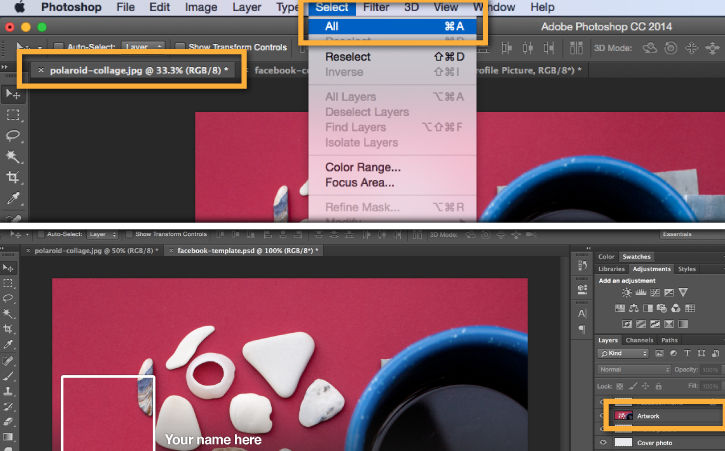Click the 3D Roll mode icon in the upper options bar

click(x=670, y=48)
